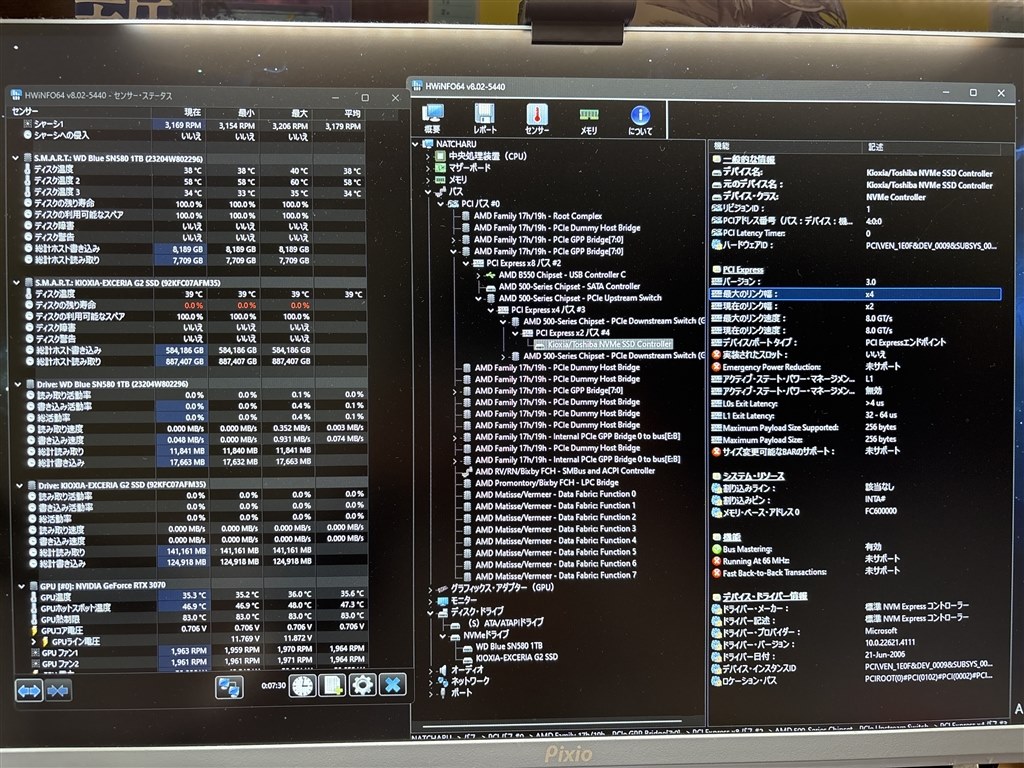This screenshot has width=1024, height=768.
Task: Click the メモリ memory toolbar icon
Action: pos(588,121)
